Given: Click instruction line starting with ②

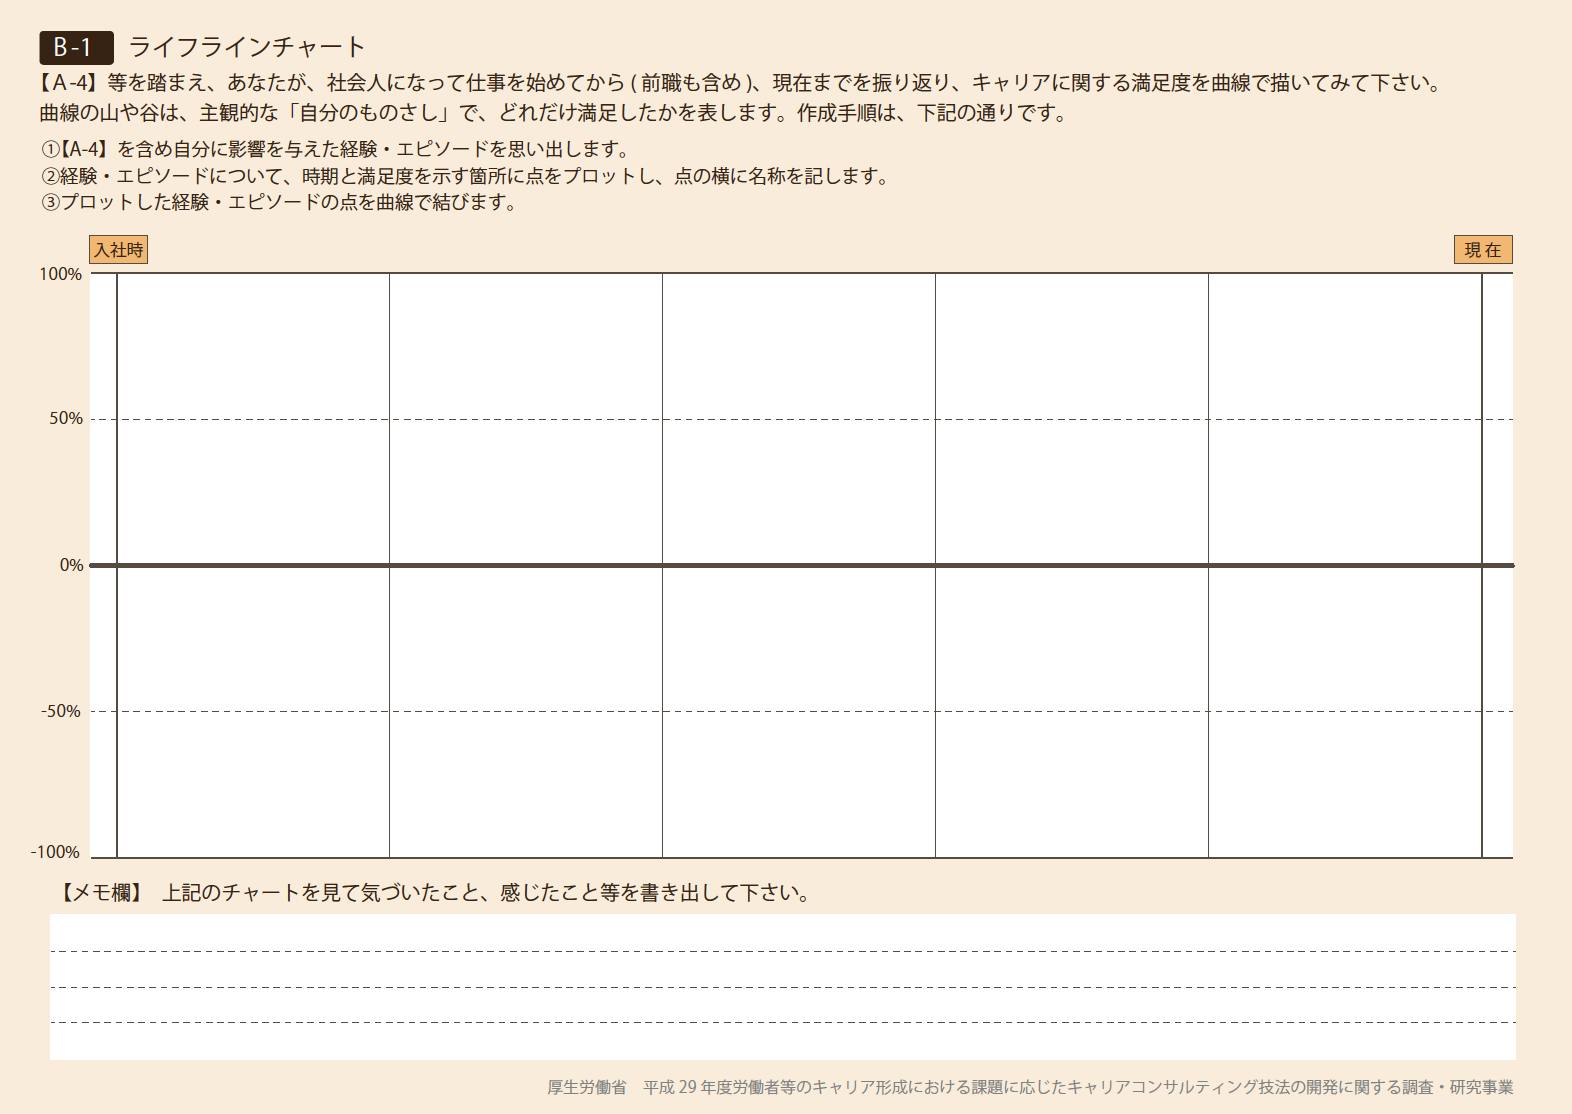Looking at the screenshot, I should [465, 176].
